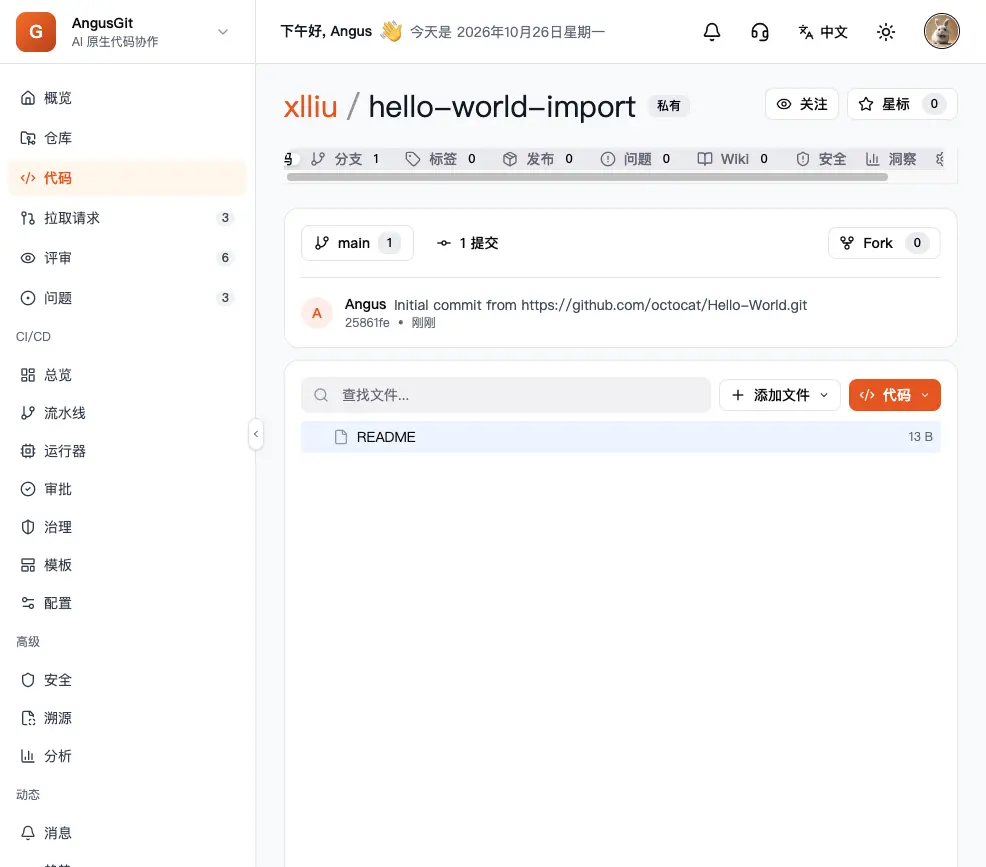The width and height of the screenshot is (986, 867).
Task: Open the repo 问题 tab
Action: tap(635, 159)
